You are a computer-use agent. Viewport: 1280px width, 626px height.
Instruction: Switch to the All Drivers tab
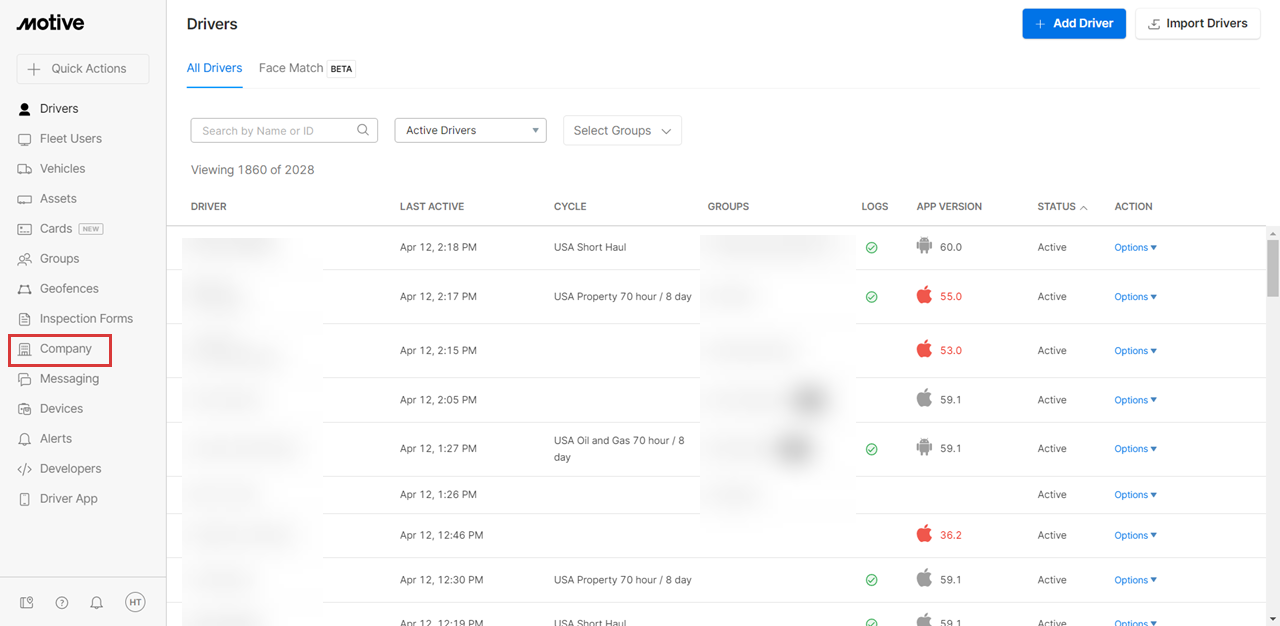pyautogui.click(x=214, y=68)
